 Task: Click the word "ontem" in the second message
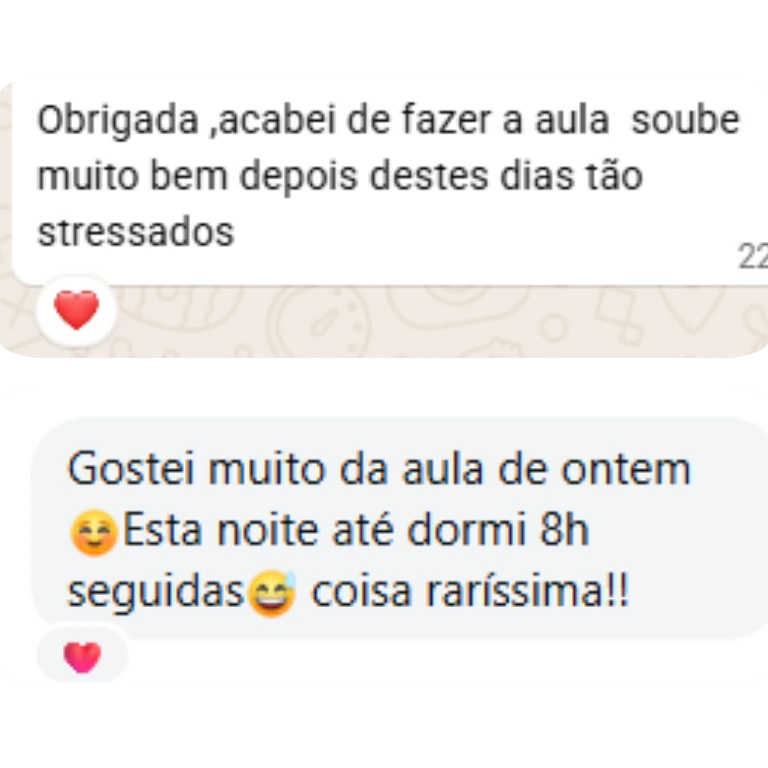coord(625,470)
